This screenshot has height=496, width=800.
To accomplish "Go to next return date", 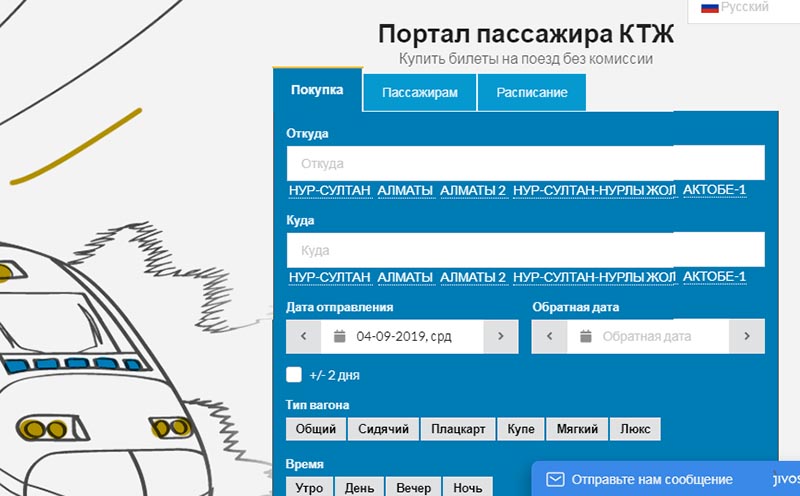I will [x=747, y=336].
